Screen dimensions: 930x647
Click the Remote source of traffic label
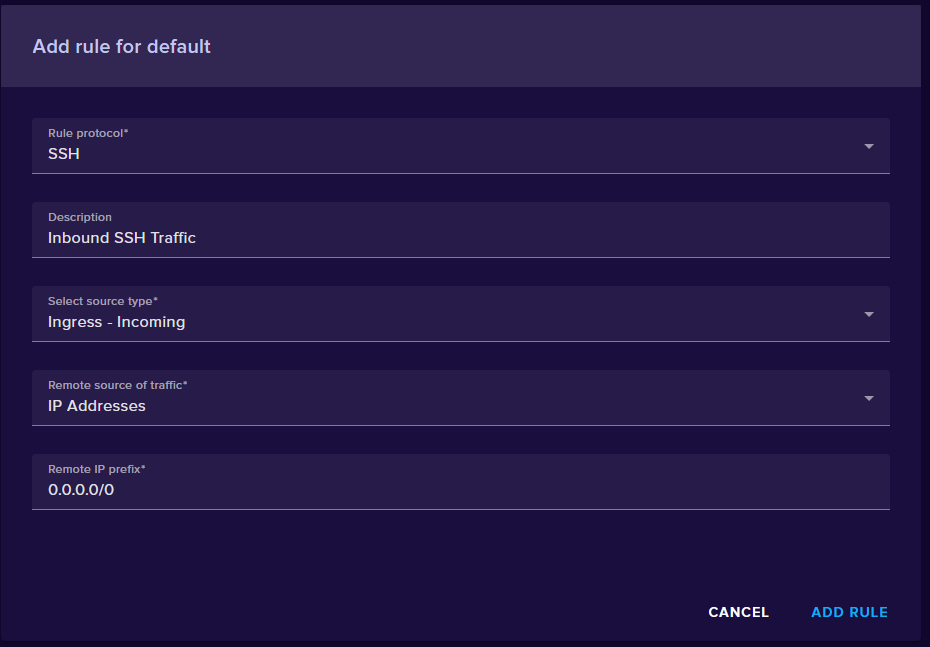tap(118, 385)
